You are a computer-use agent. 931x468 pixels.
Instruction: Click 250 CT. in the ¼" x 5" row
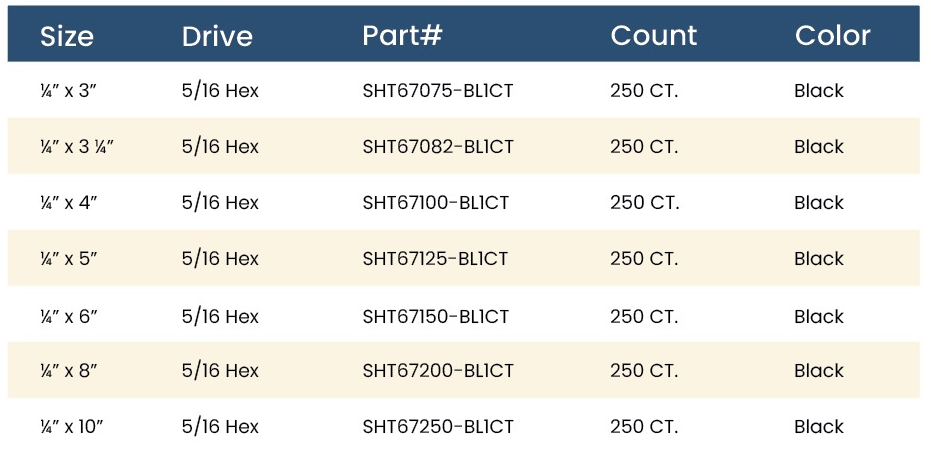[644, 258]
